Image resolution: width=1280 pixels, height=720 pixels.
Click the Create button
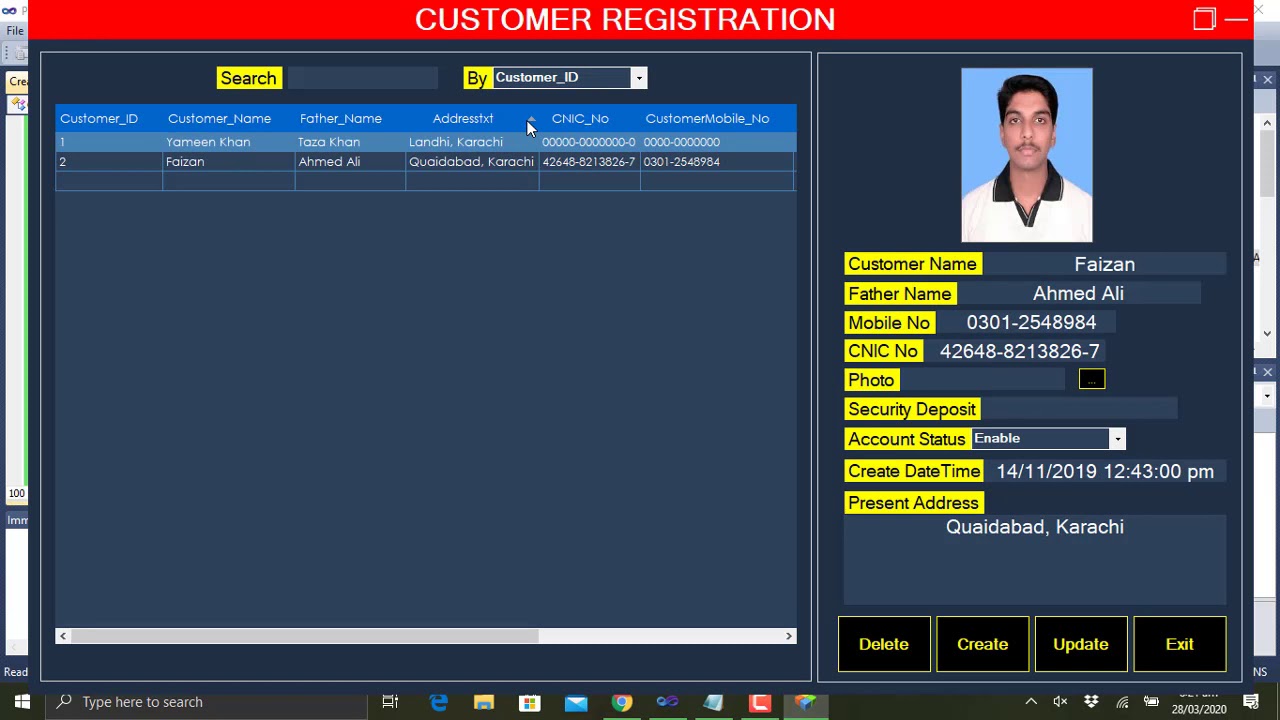click(x=982, y=644)
